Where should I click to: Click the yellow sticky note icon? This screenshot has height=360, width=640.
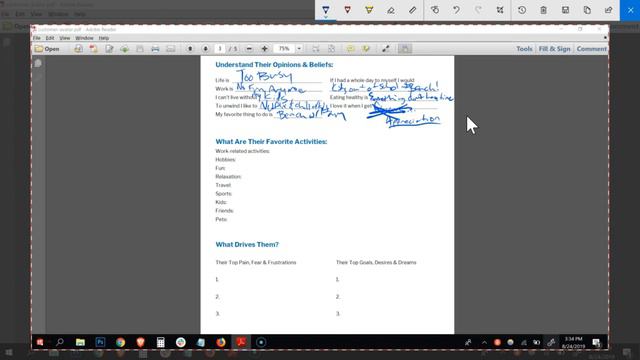coord(350,49)
